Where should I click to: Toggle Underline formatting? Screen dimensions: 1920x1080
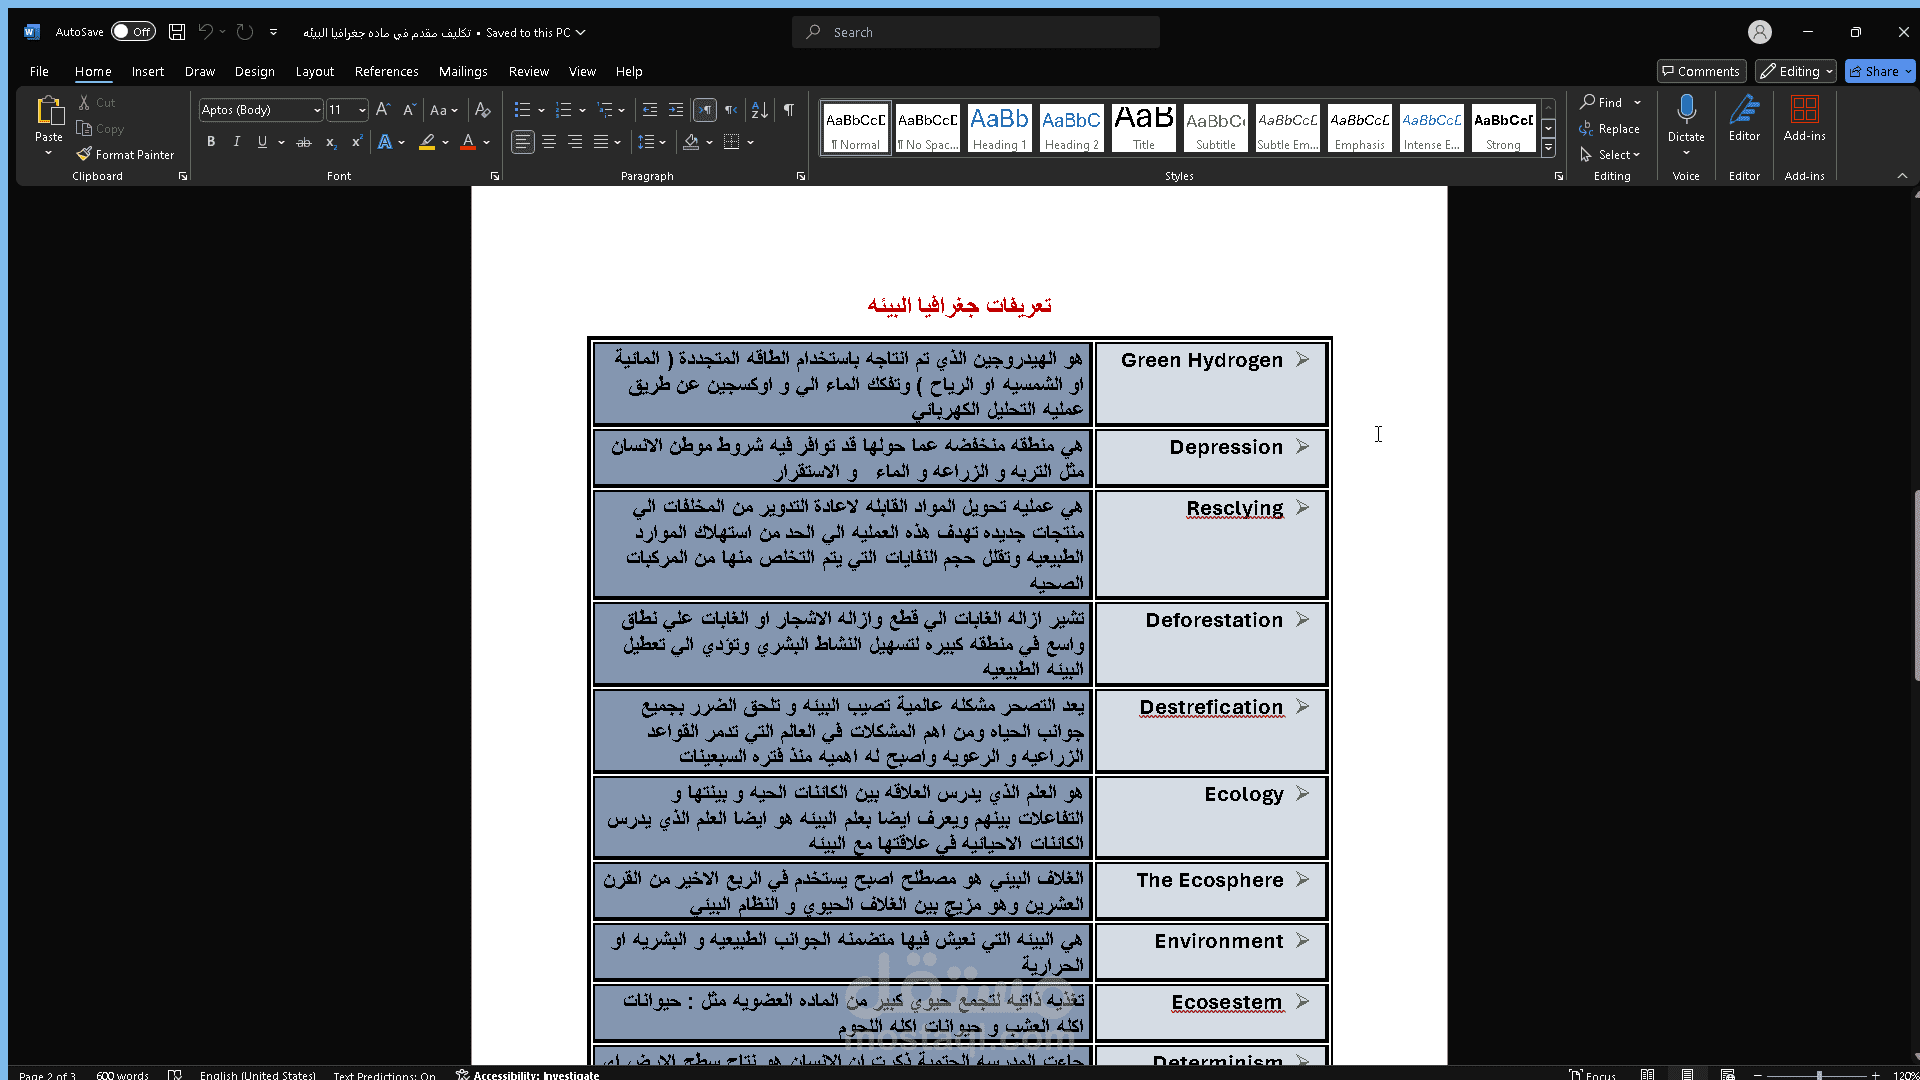click(x=262, y=142)
